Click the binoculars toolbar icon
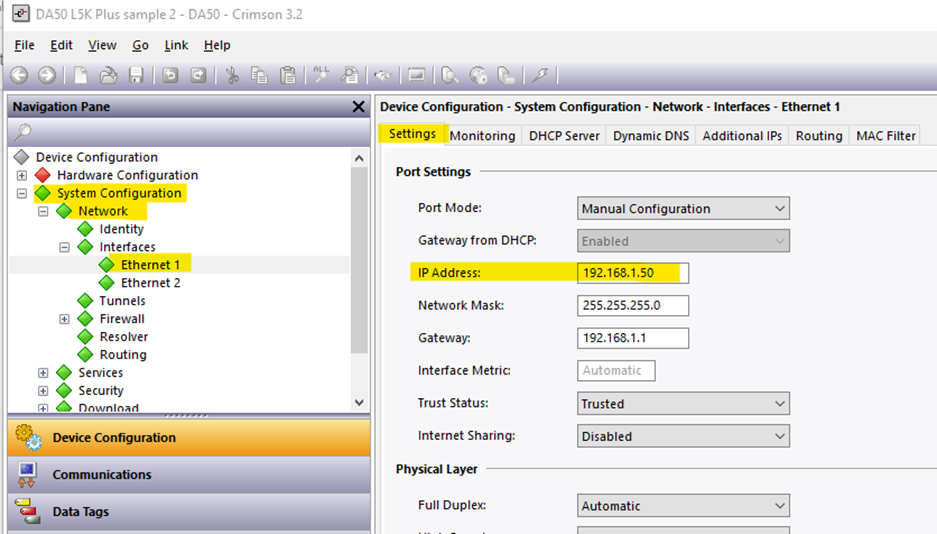 click(x=383, y=75)
